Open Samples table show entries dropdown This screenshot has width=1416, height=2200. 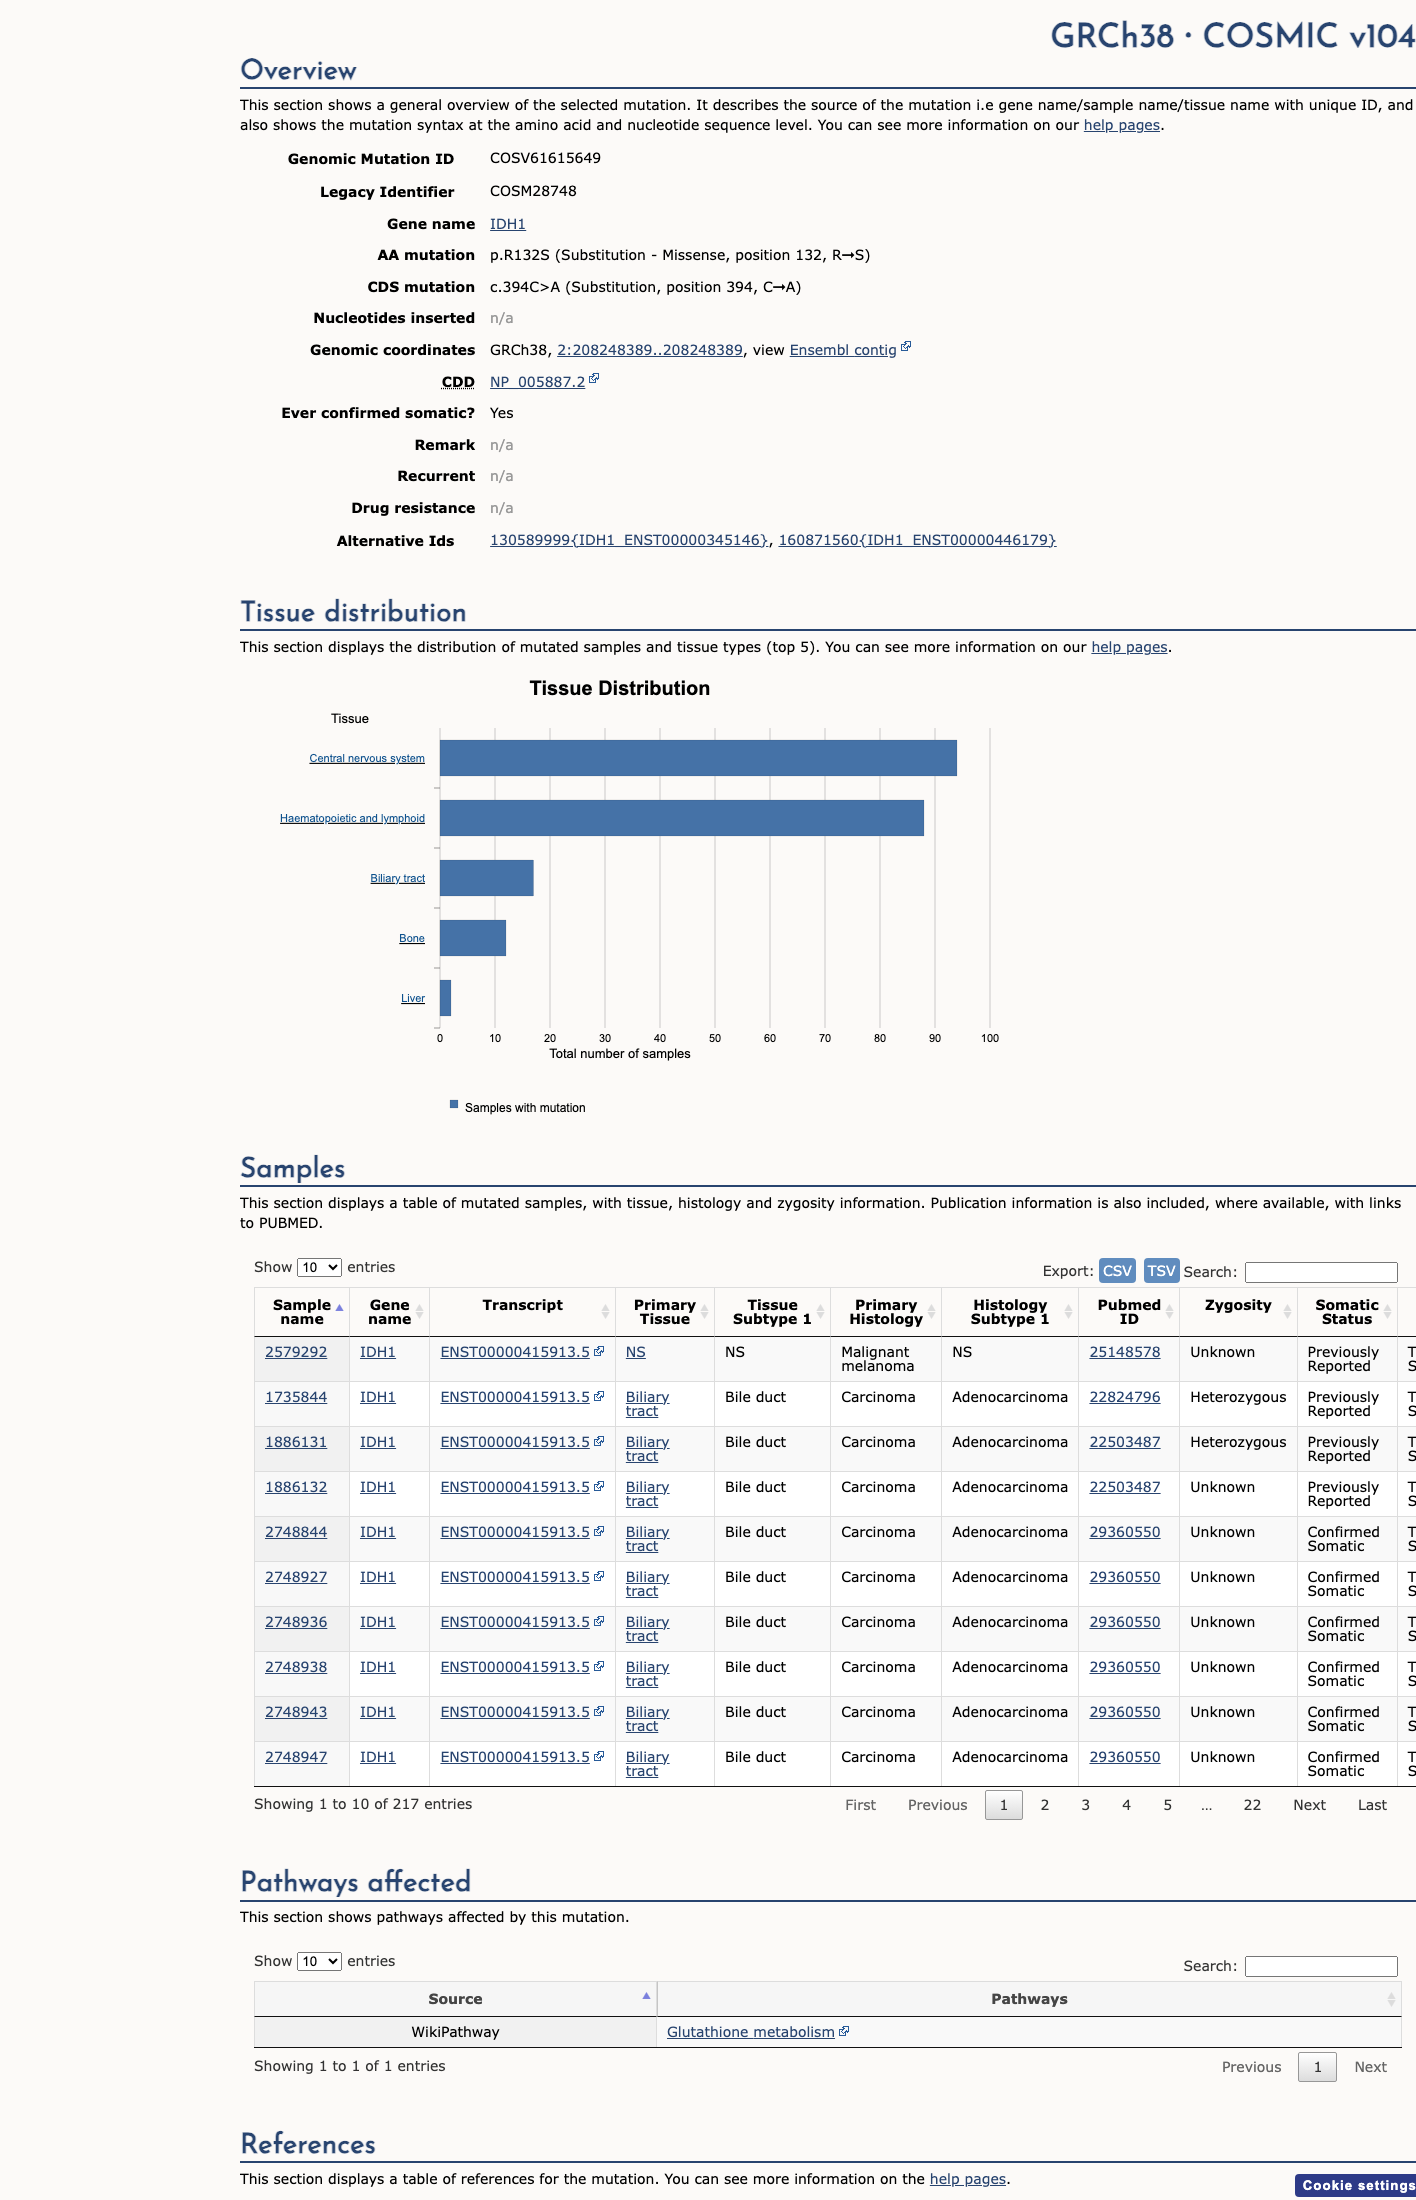point(319,1267)
